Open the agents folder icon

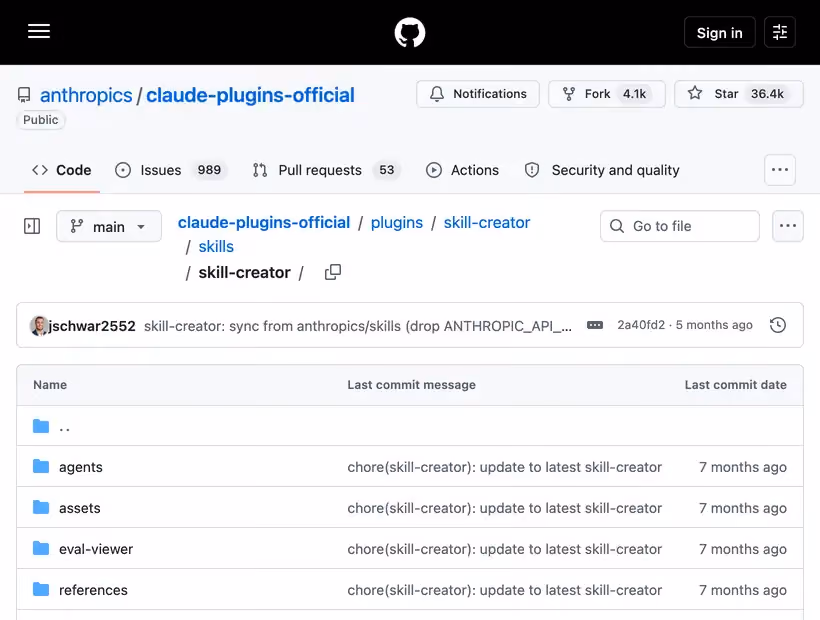tap(41, 466)
